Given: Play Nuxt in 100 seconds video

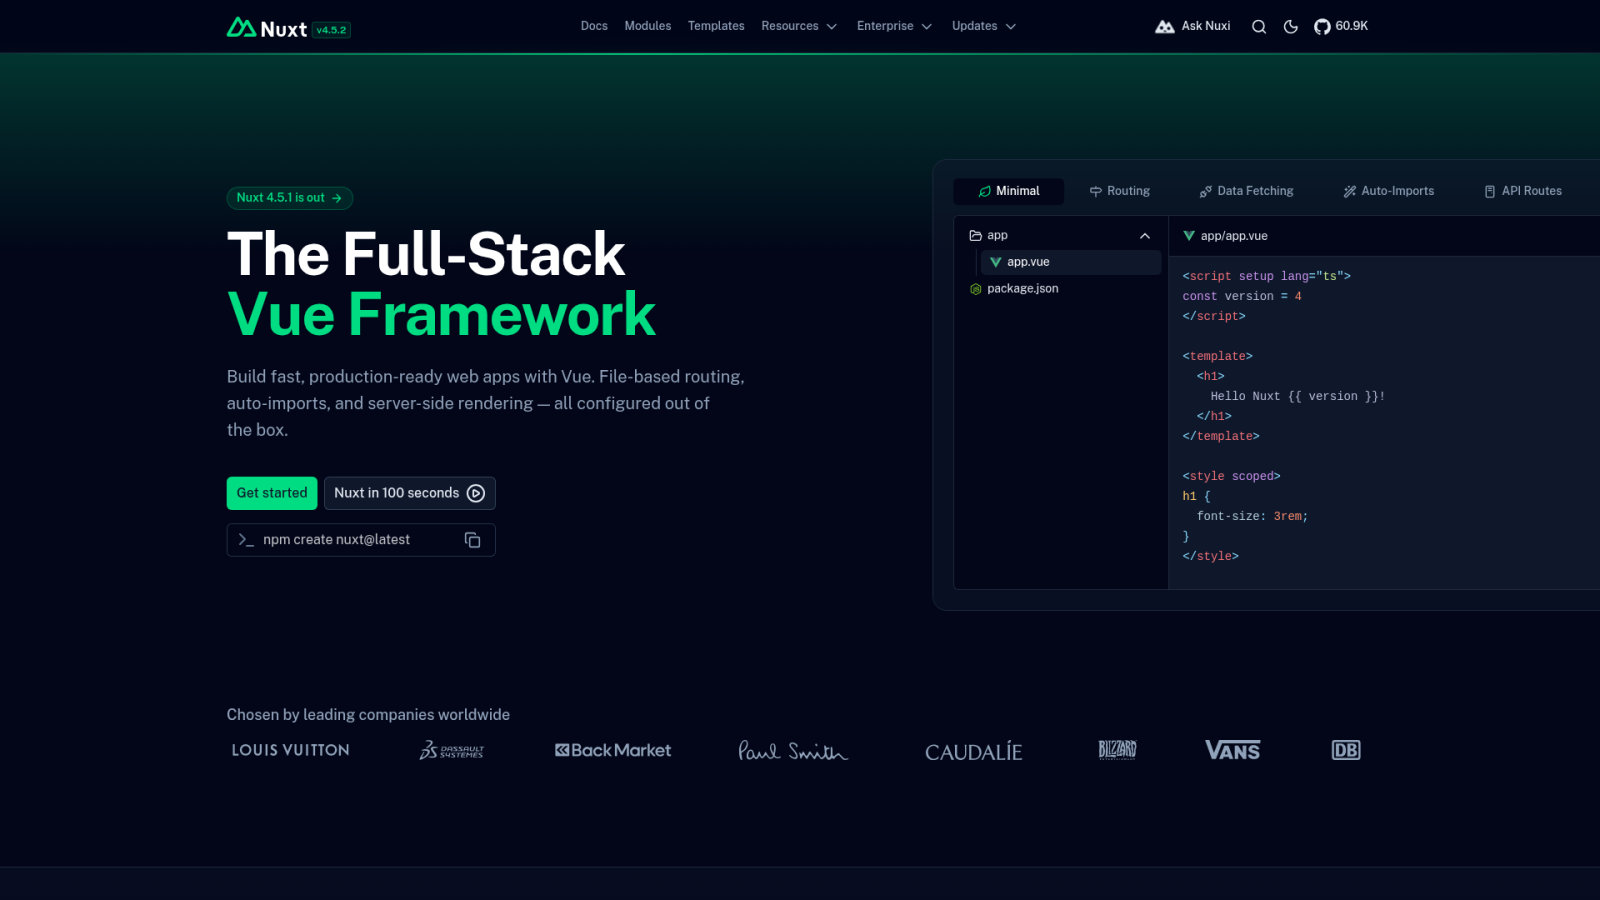Looking at the screenshot, I should [x=409, y=493].
